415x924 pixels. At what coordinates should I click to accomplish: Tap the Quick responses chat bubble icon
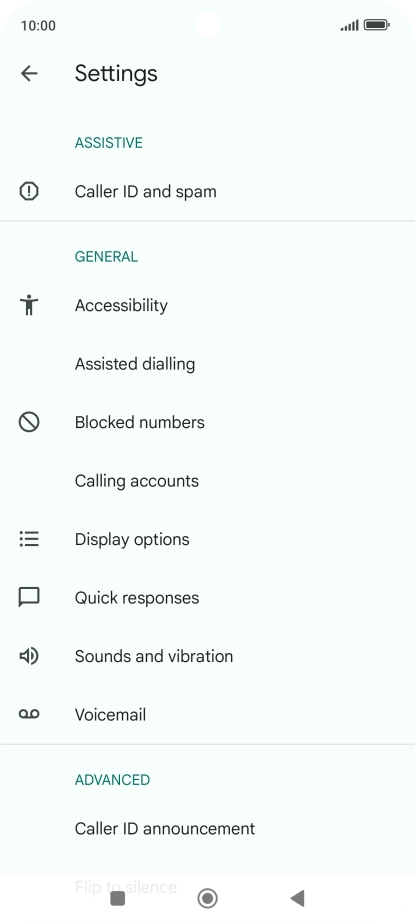coord(29,598)
